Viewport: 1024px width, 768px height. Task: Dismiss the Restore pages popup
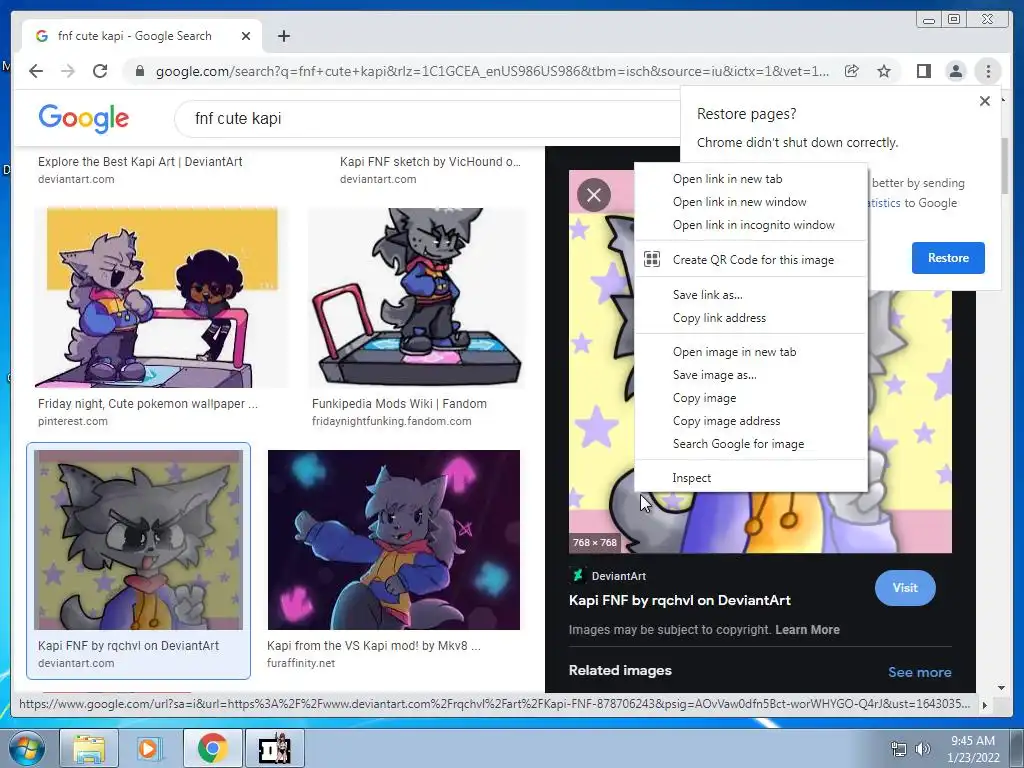[x=985, y=101]
